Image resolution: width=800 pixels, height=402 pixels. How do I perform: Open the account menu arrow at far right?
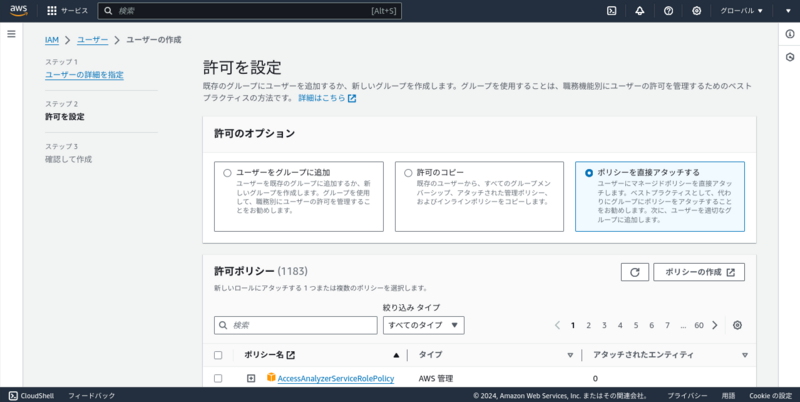pos(788,11)
